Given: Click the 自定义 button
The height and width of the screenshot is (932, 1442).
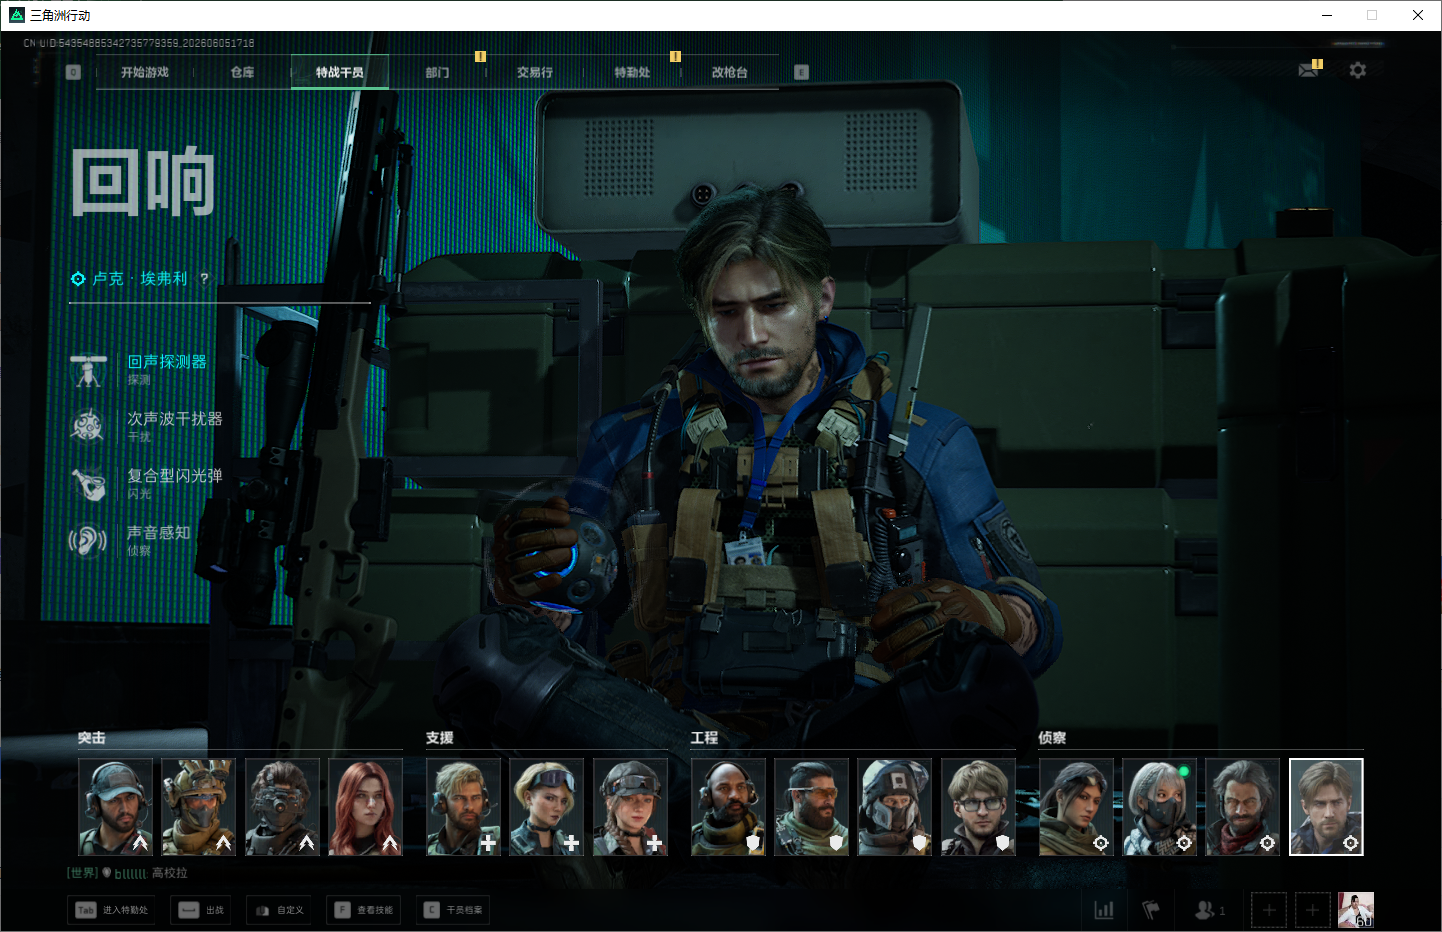Looking at the screenshot, I should 279,910.
